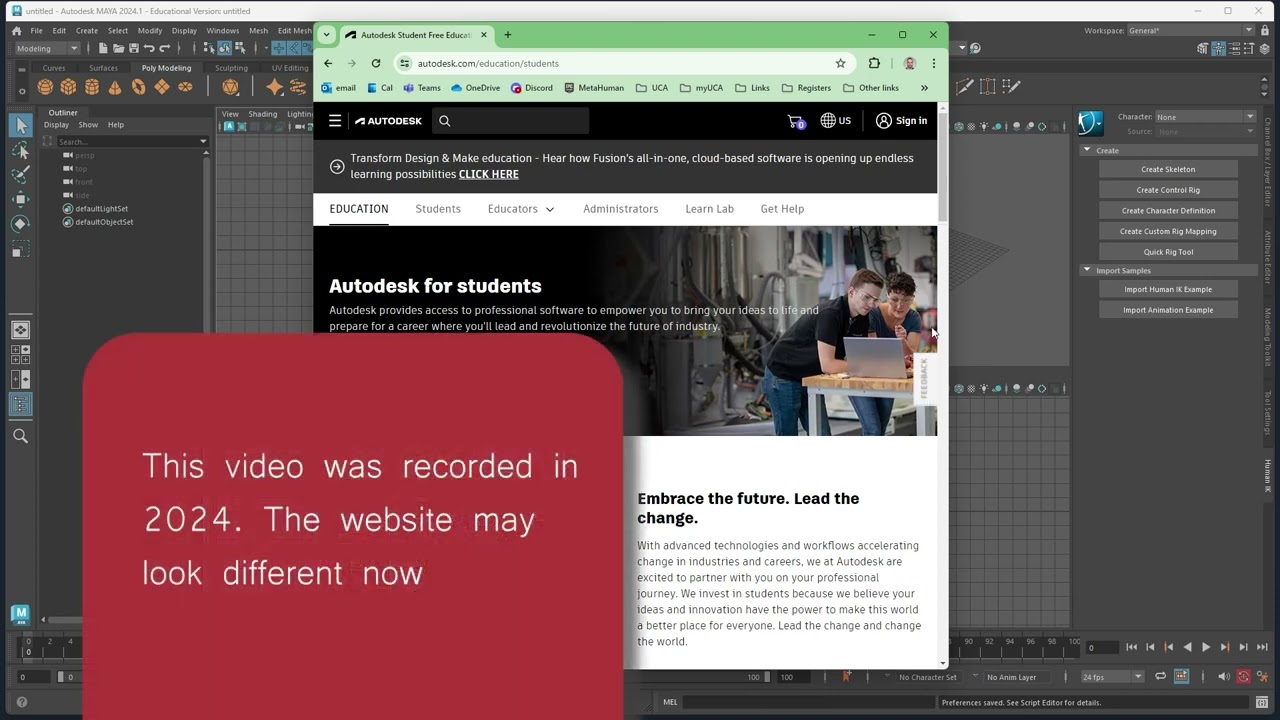The height and width of the screenshot is (720, 1280).
Task: Click the New Scene icon in Maya
Action: click(x=104, y=48)
